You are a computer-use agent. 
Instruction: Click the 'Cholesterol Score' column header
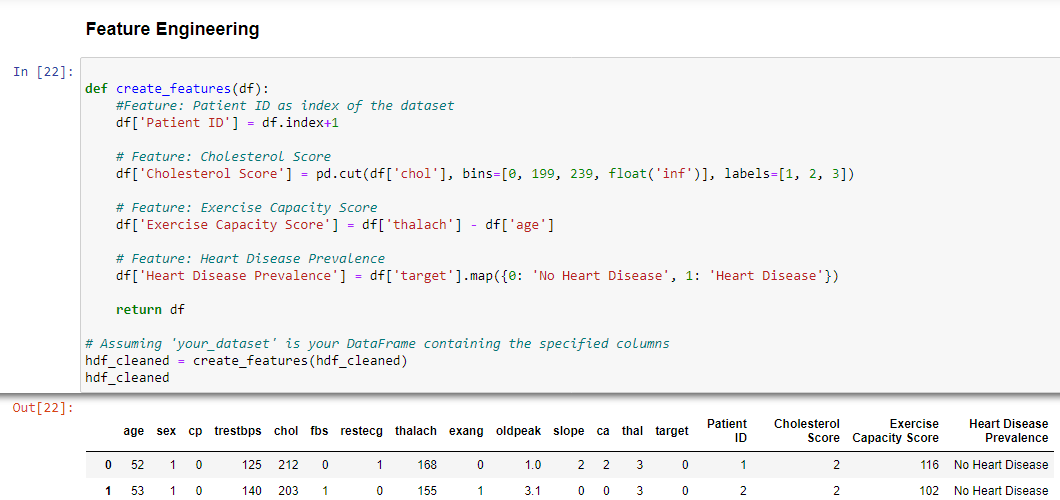(x=807, y=430)
